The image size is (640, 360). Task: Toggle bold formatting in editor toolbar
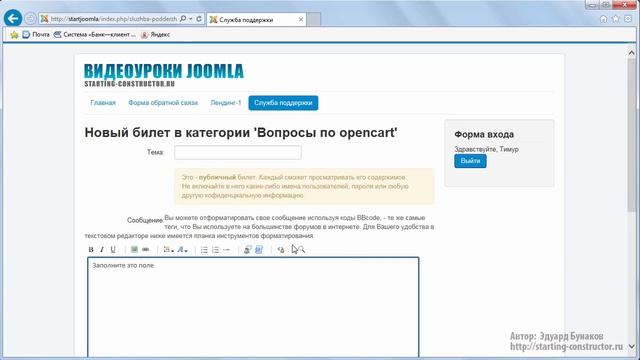[91, 250]
